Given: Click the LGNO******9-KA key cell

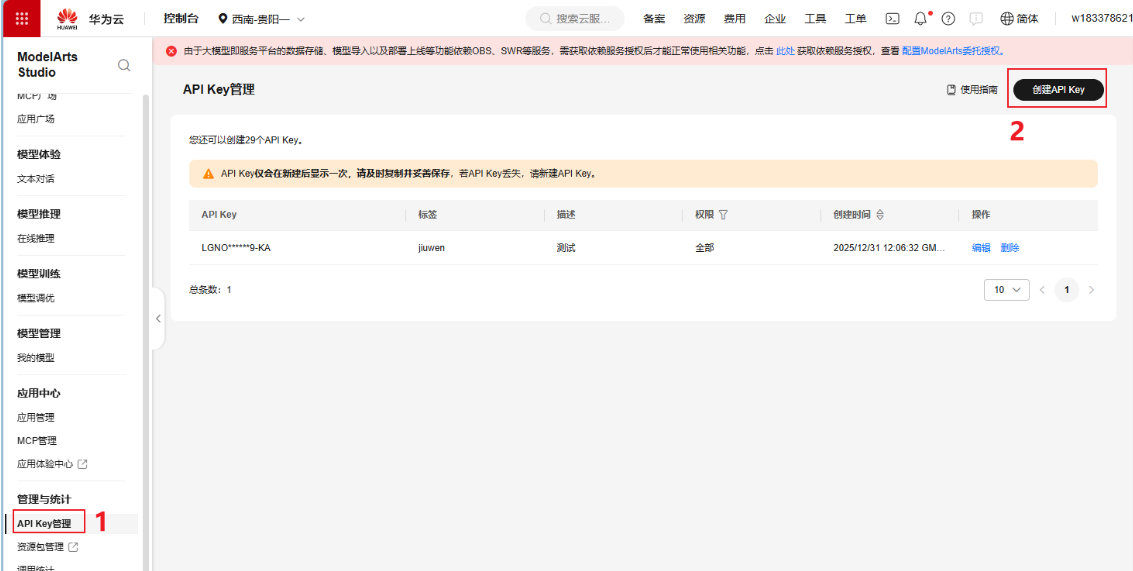Looking at the screenshot, I should click(x=236, y=248).
